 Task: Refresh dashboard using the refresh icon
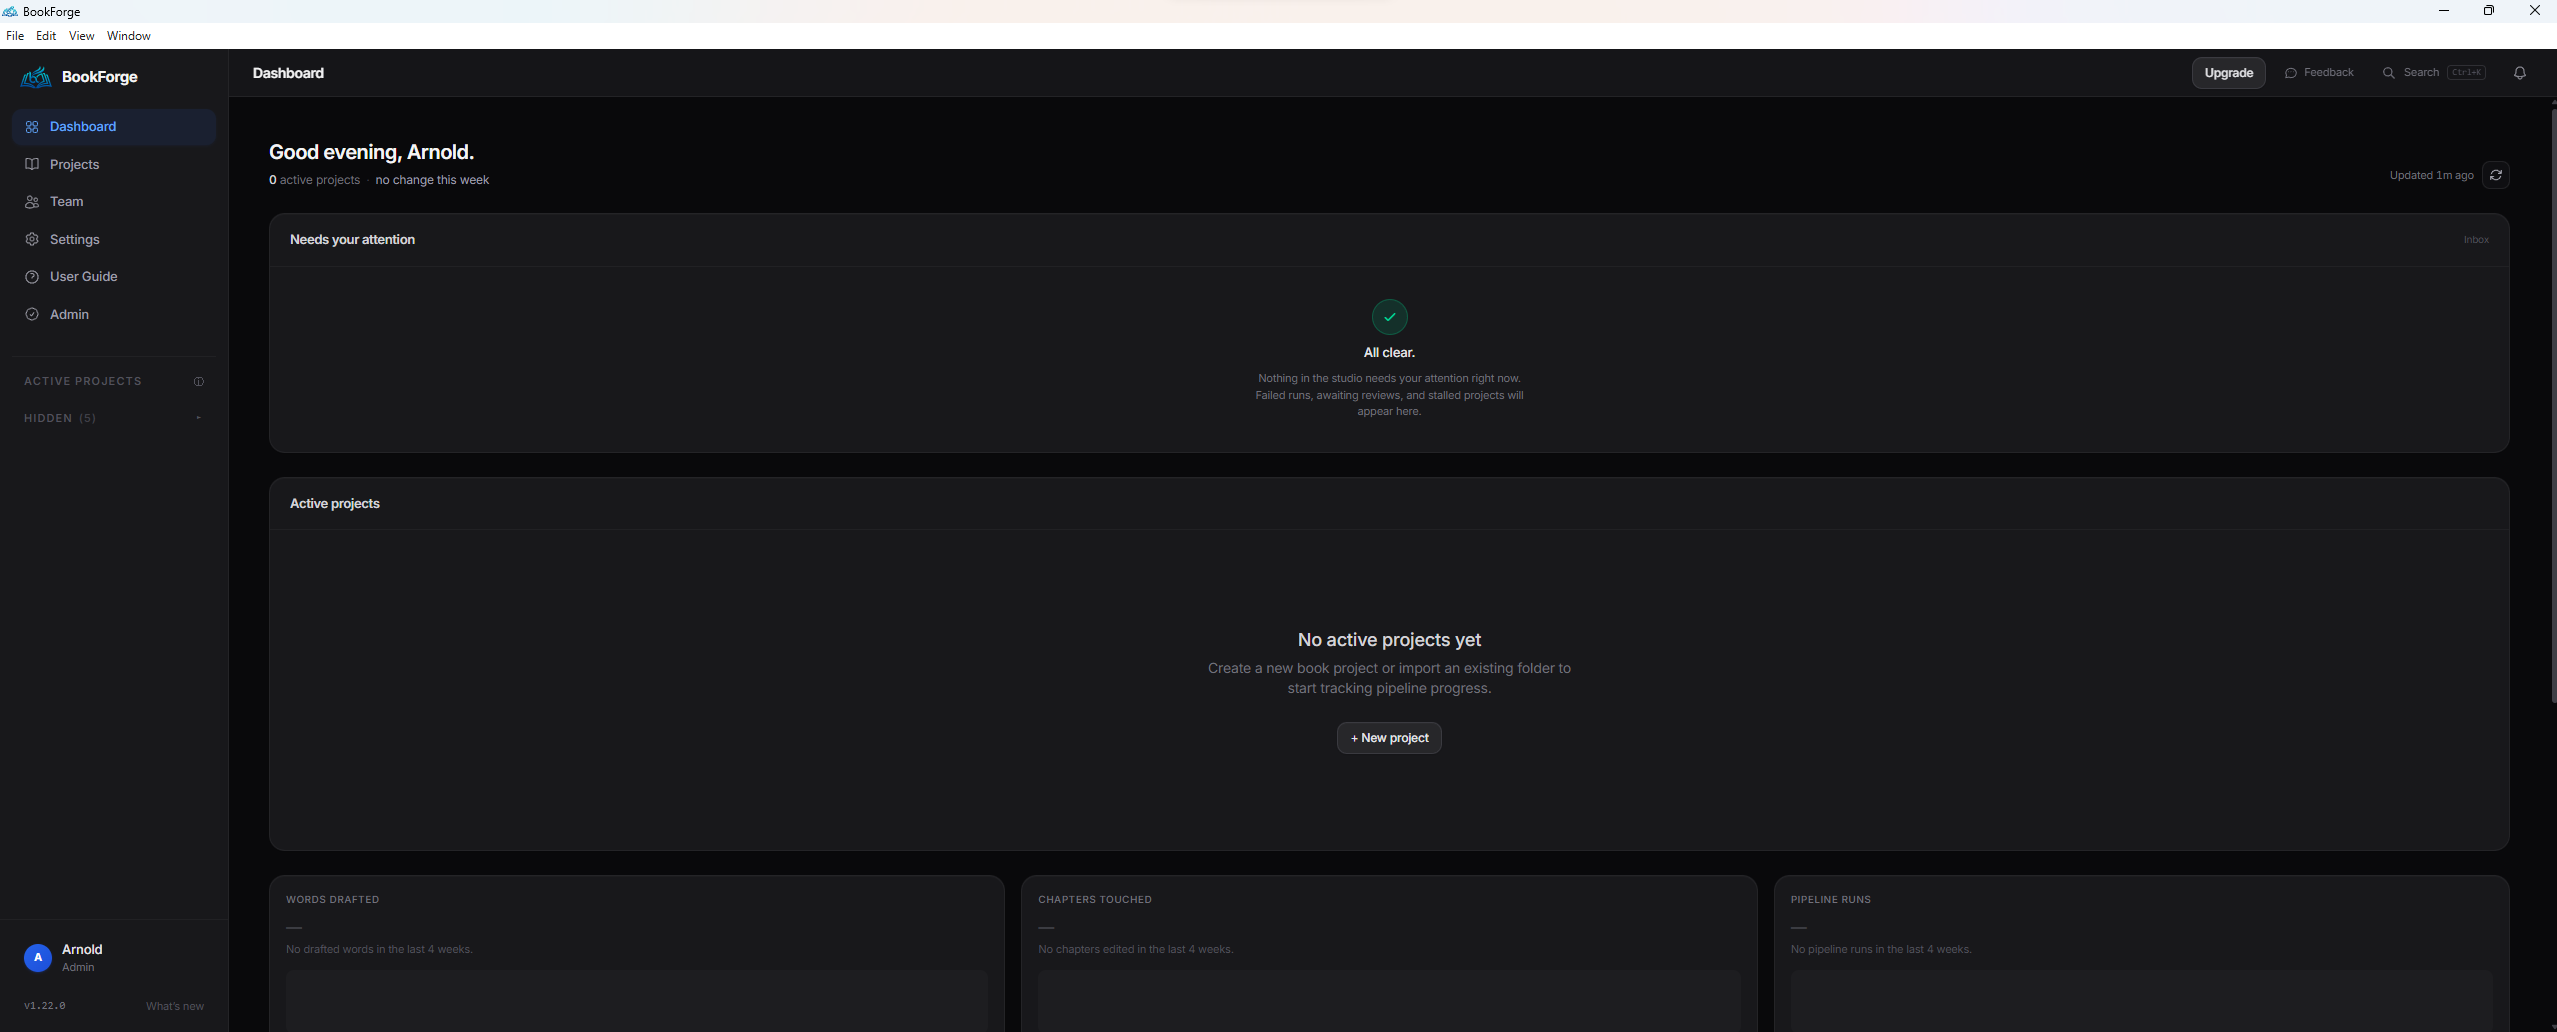pos(2496,175)
